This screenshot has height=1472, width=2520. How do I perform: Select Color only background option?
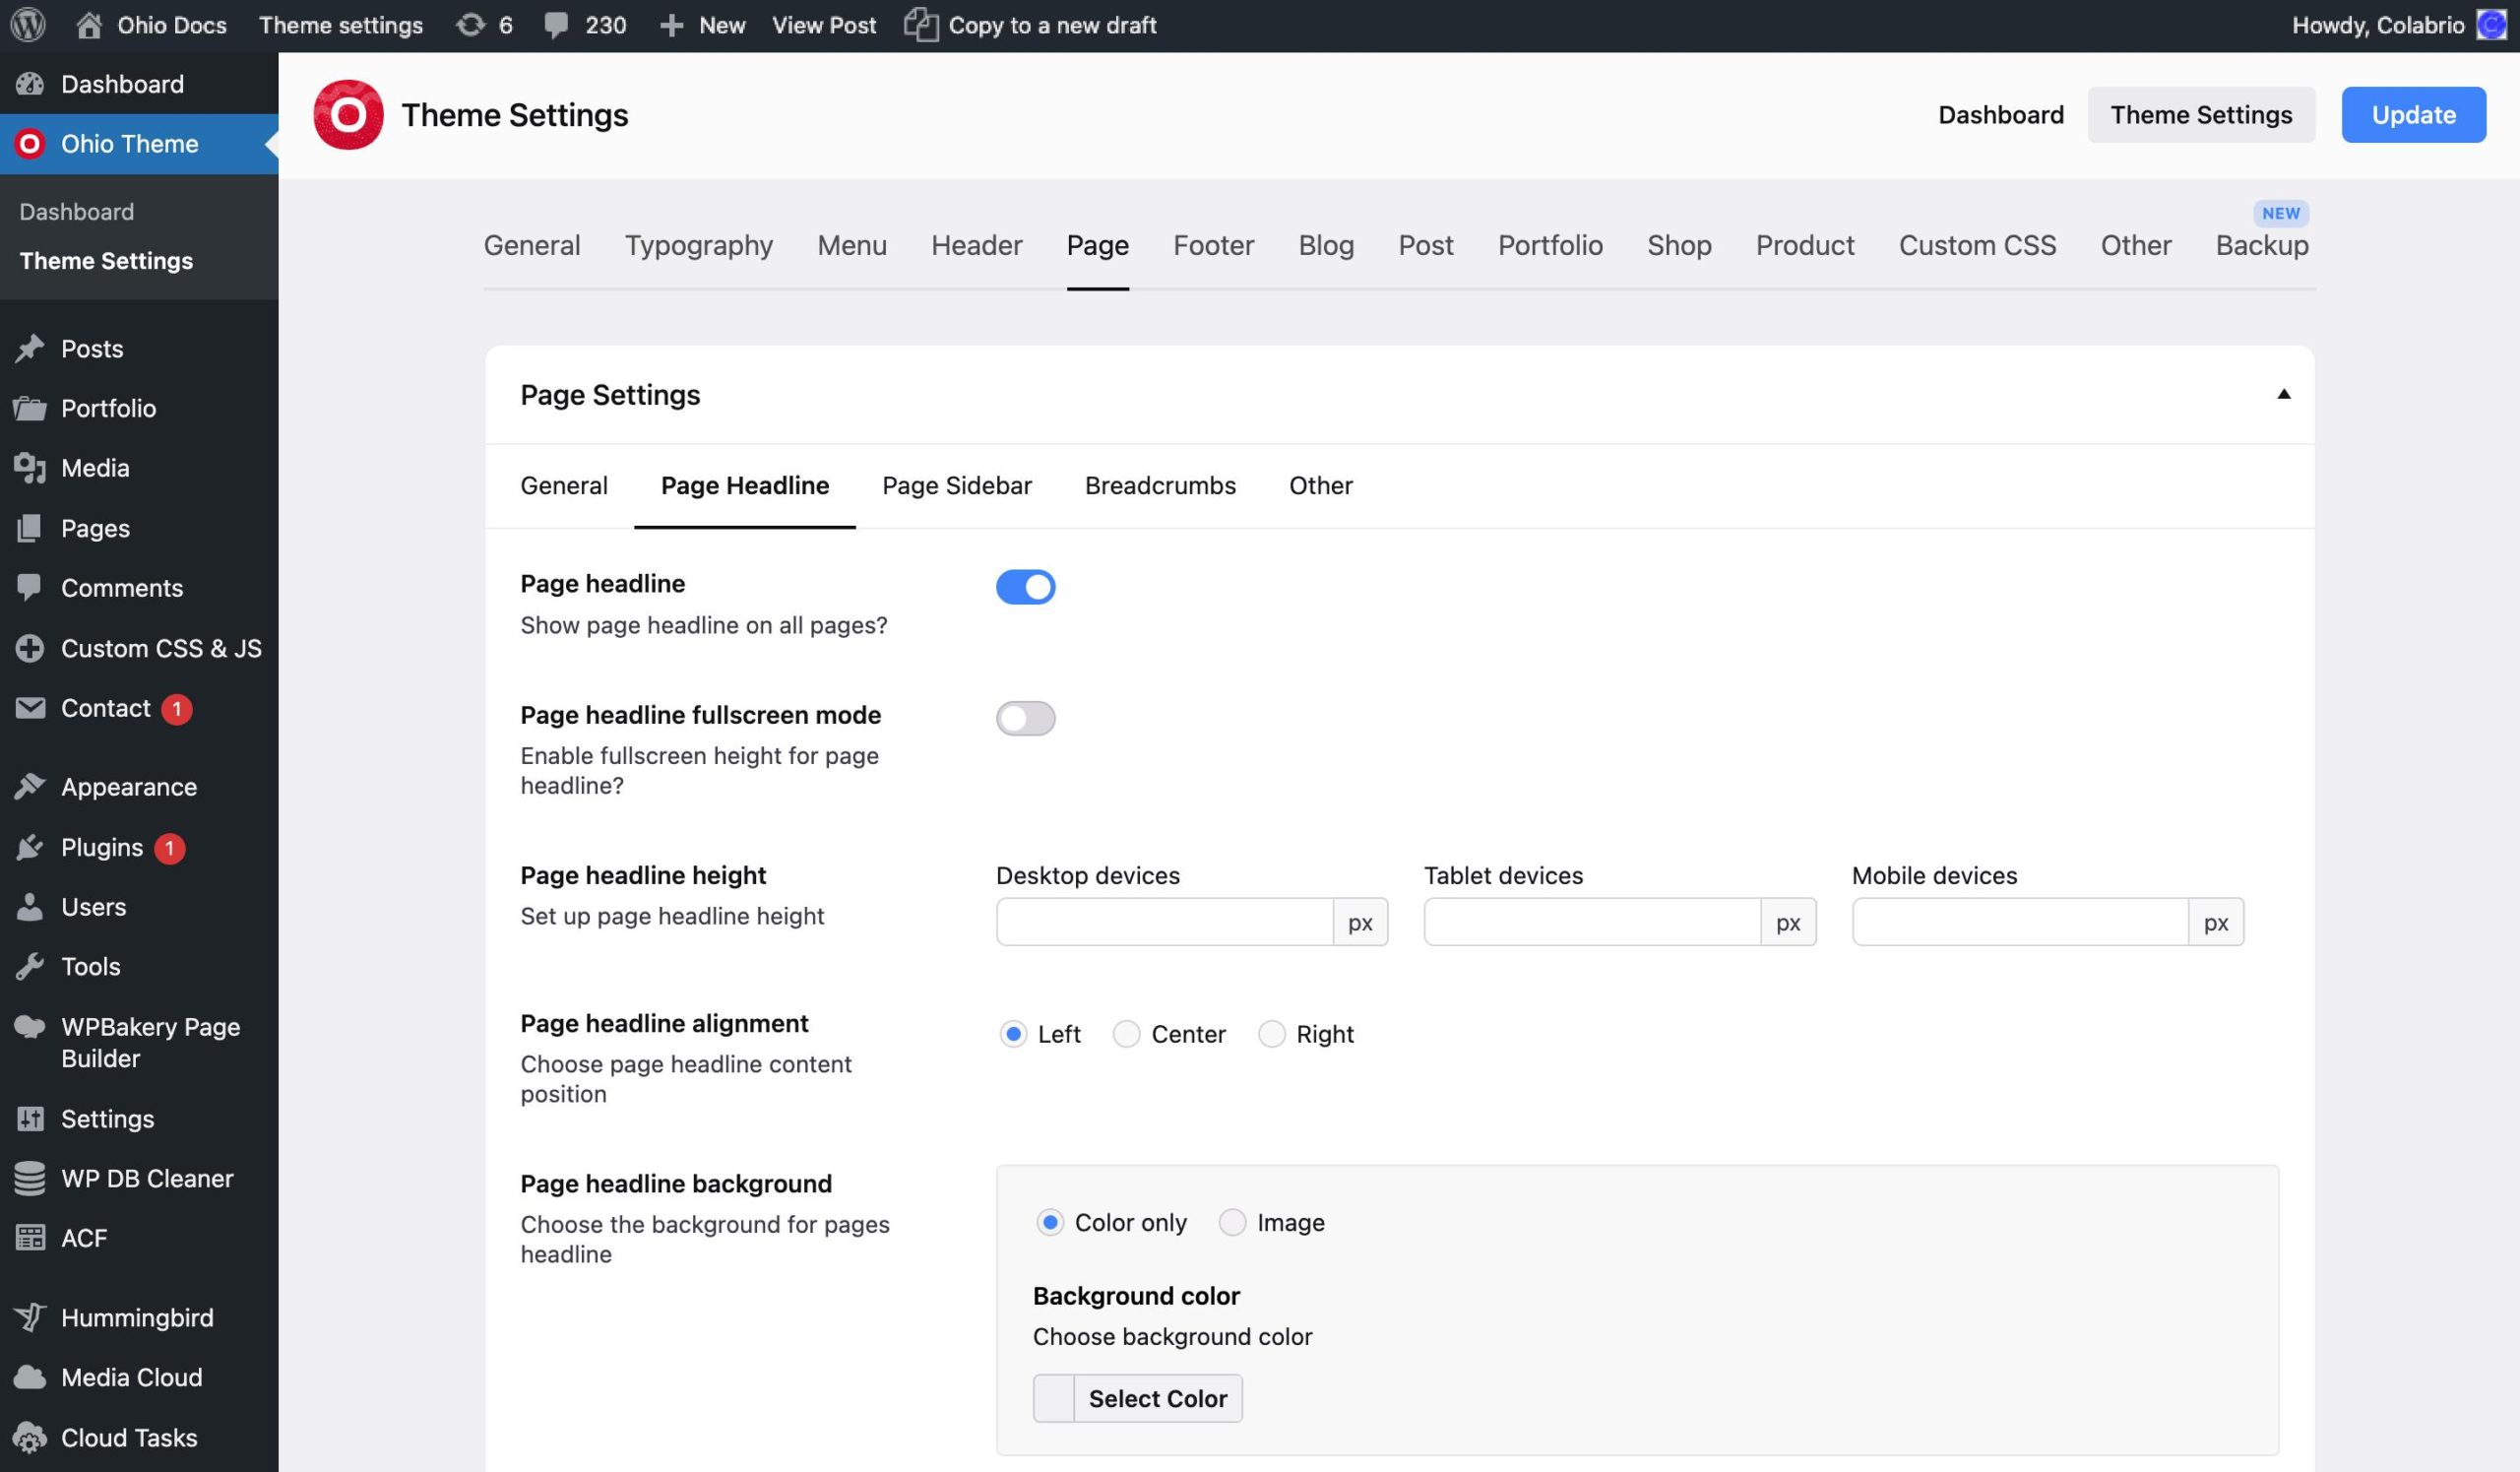point(1049,1222)
